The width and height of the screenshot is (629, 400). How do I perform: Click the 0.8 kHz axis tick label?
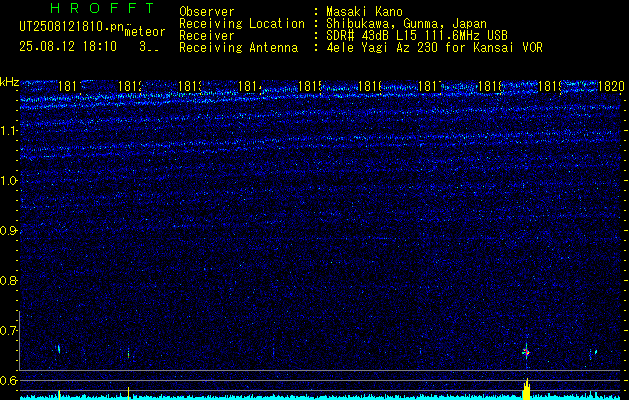point(10,280)
